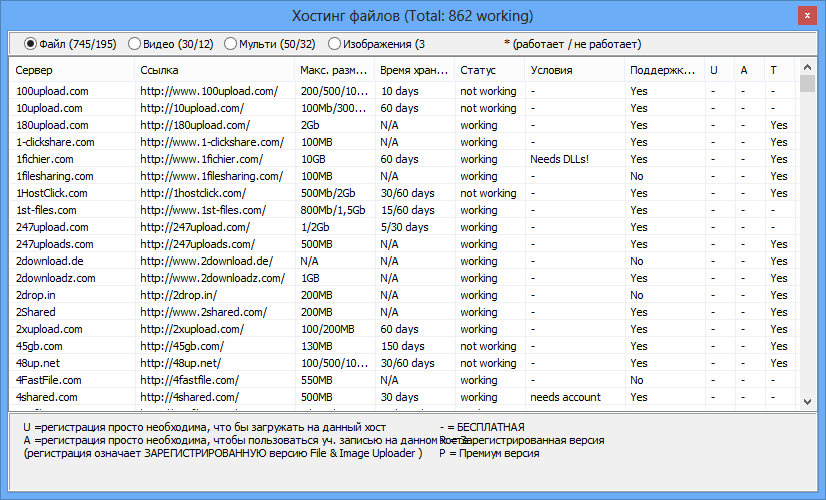Click the list scroll down arrow
The image size is (826, 500).
[807, 402]
